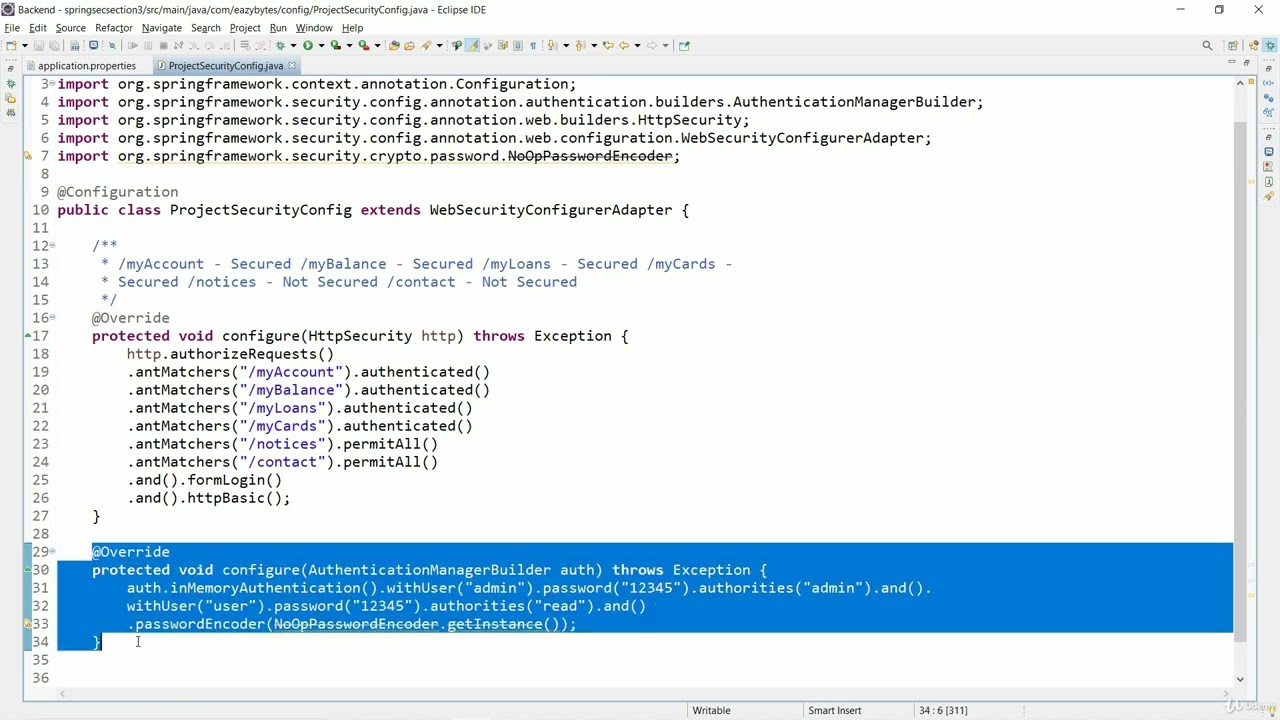Click the warning marker on line 33
Viewport: 1280px width, 720px height.
29,624
